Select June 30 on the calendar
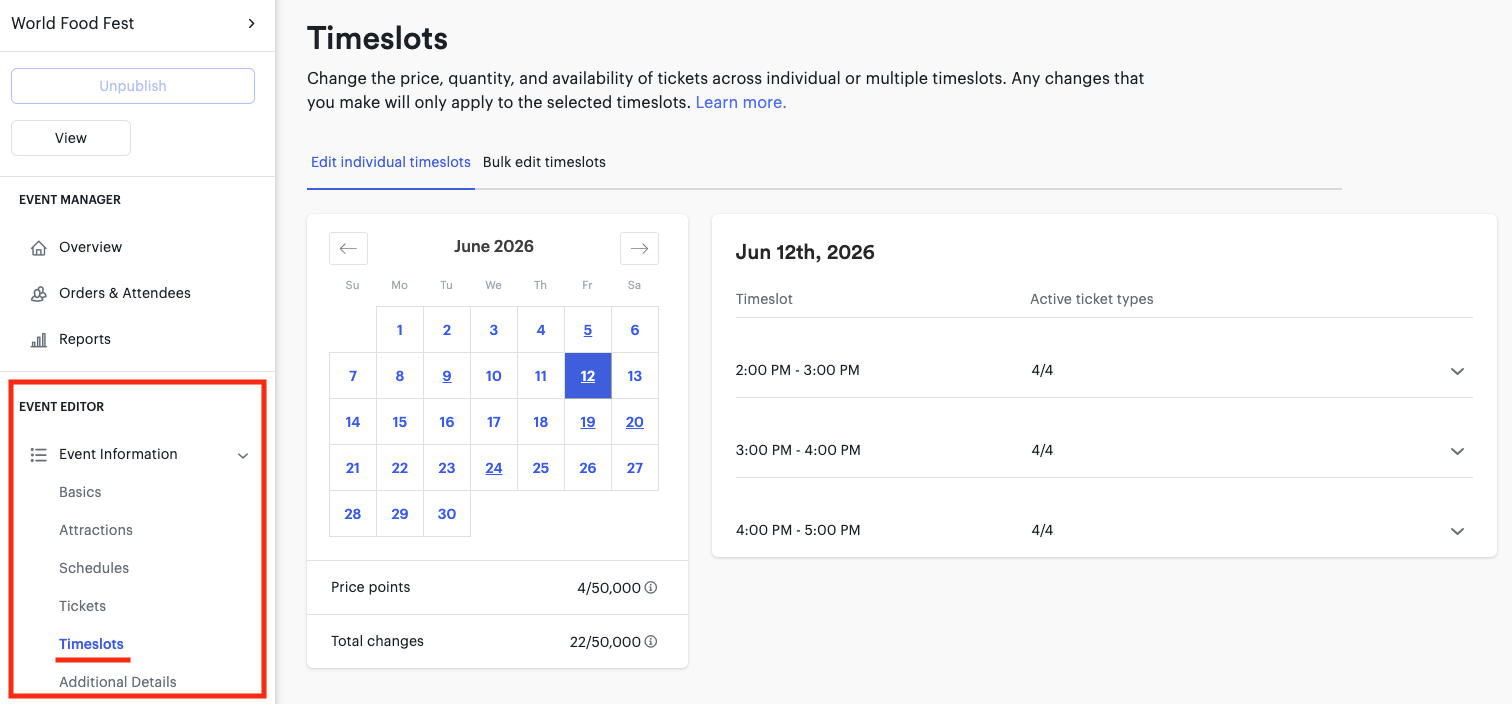 447,514
